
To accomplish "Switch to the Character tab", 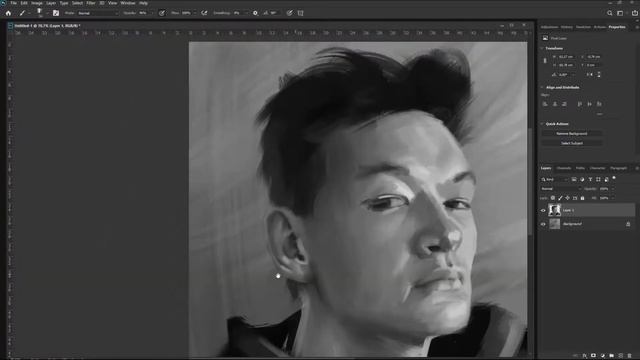I will pos(597,168).
